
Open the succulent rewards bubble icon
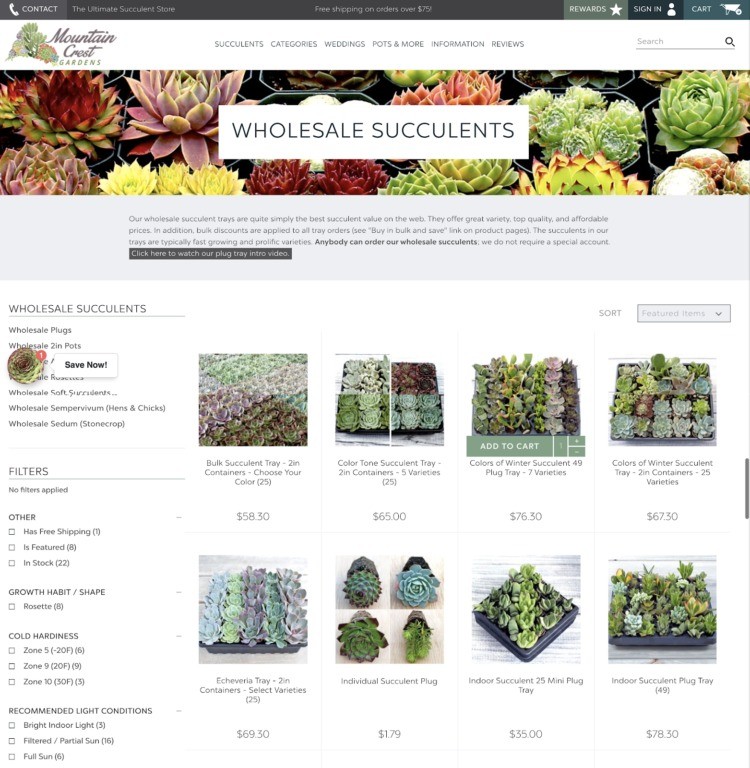pos(24,365)
